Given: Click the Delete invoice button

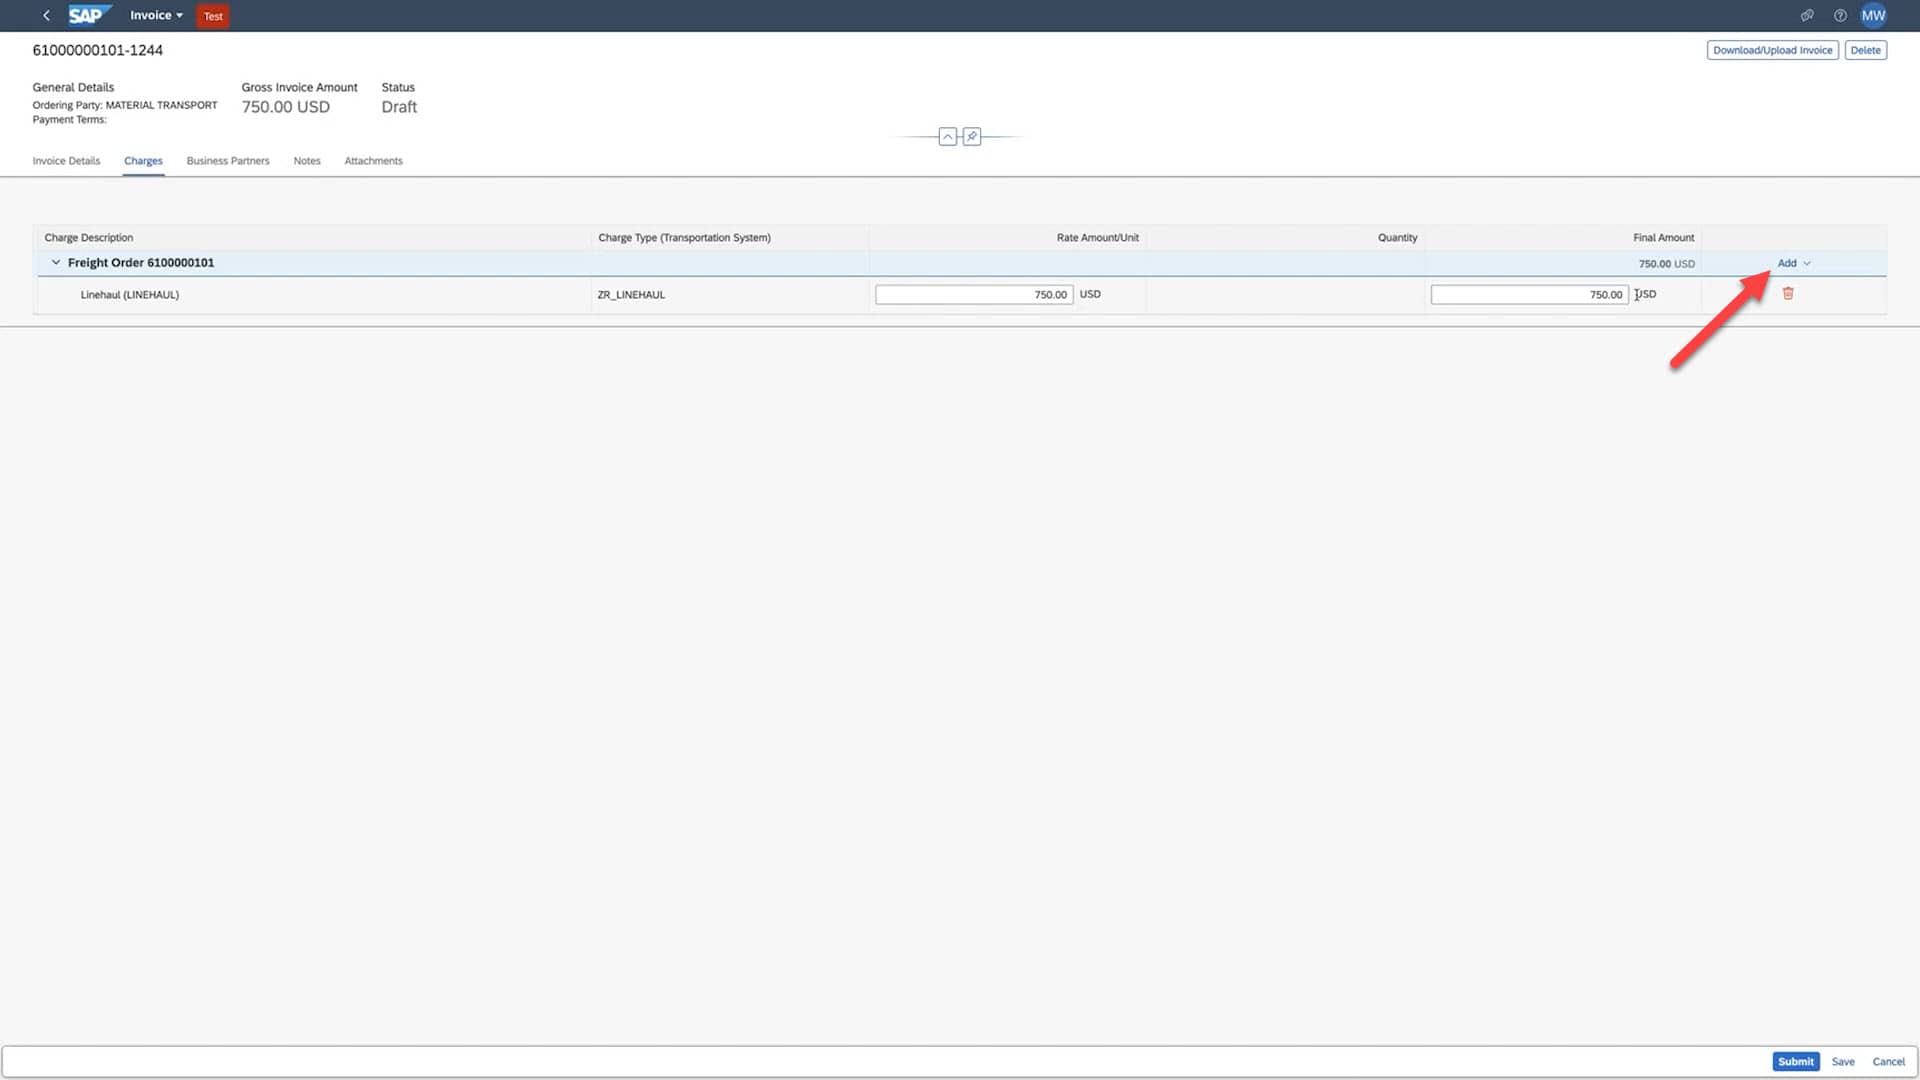Looking at the screenshot, I should (x=1865, y=50).
